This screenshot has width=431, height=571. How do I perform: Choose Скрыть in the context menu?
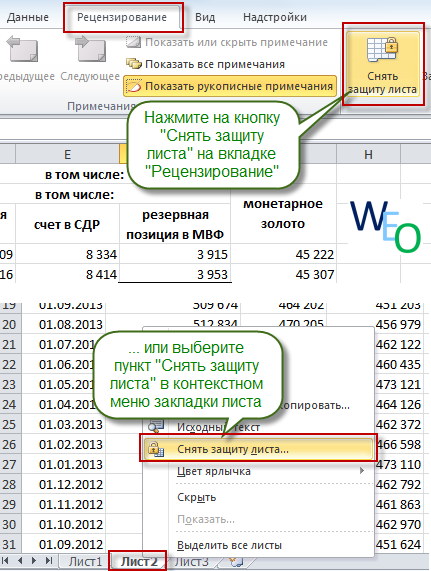coord(258,497)
